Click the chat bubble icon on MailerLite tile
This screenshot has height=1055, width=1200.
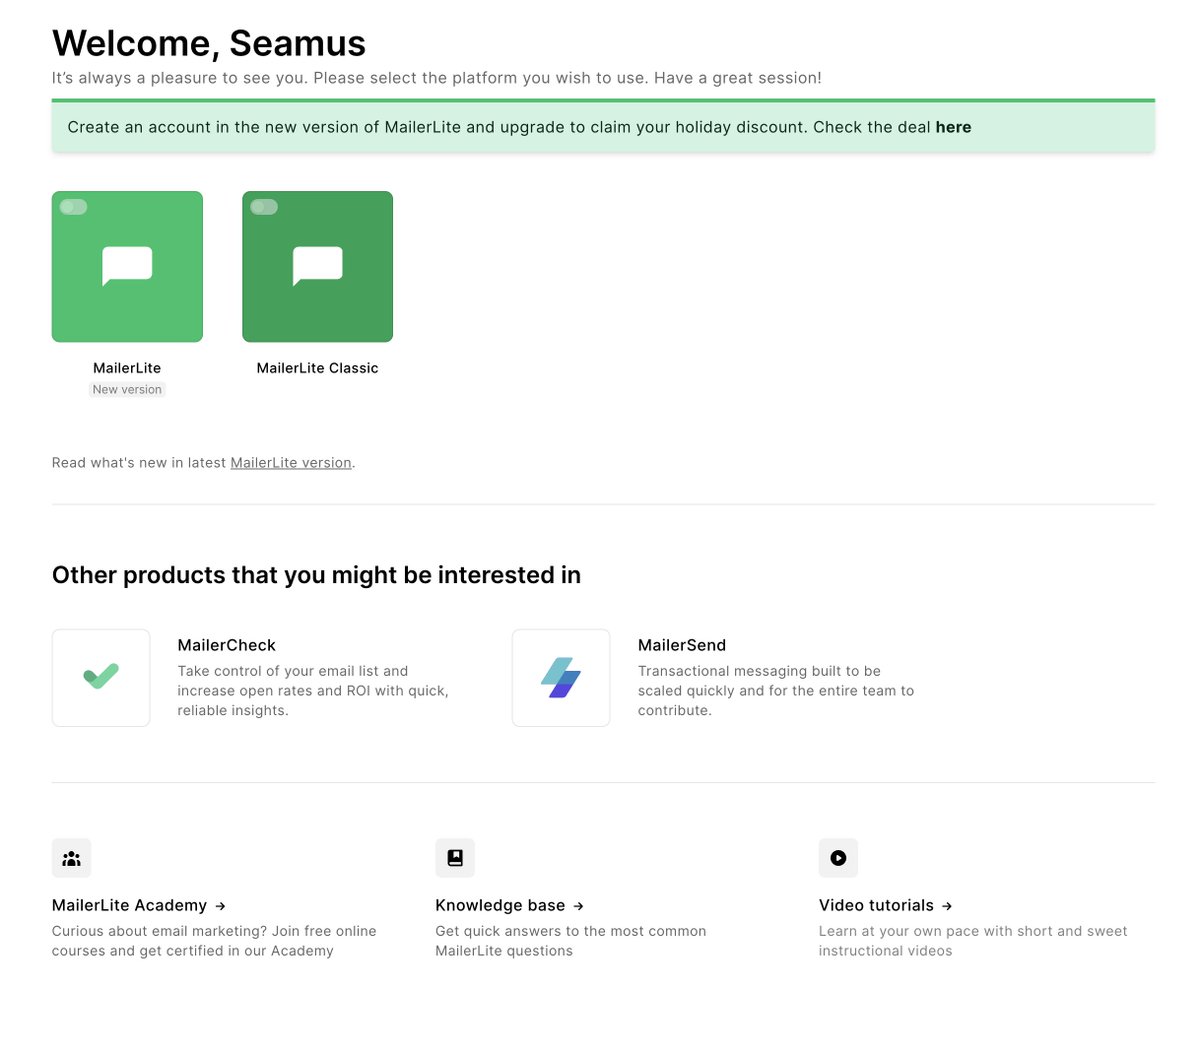pos(127,266)
